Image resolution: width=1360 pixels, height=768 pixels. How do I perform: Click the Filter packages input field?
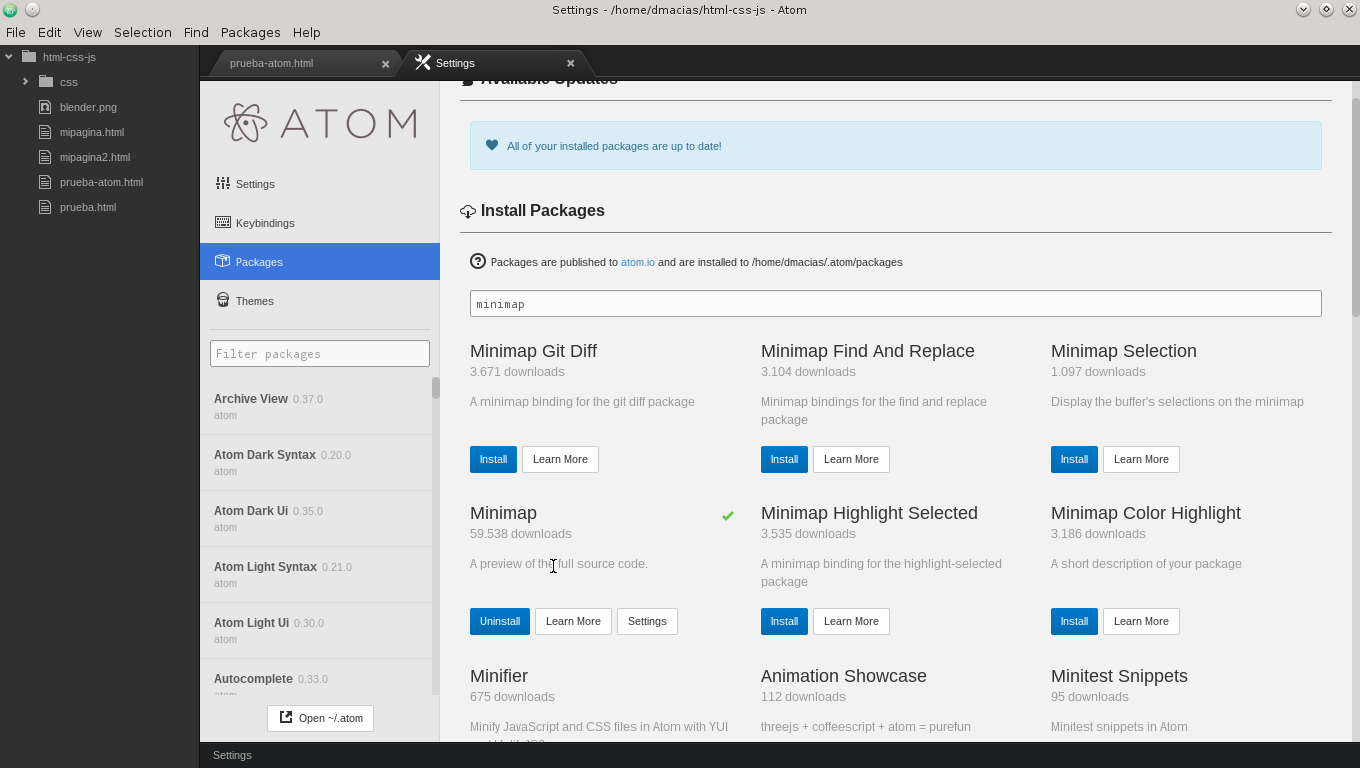click(x=319, y=354)
